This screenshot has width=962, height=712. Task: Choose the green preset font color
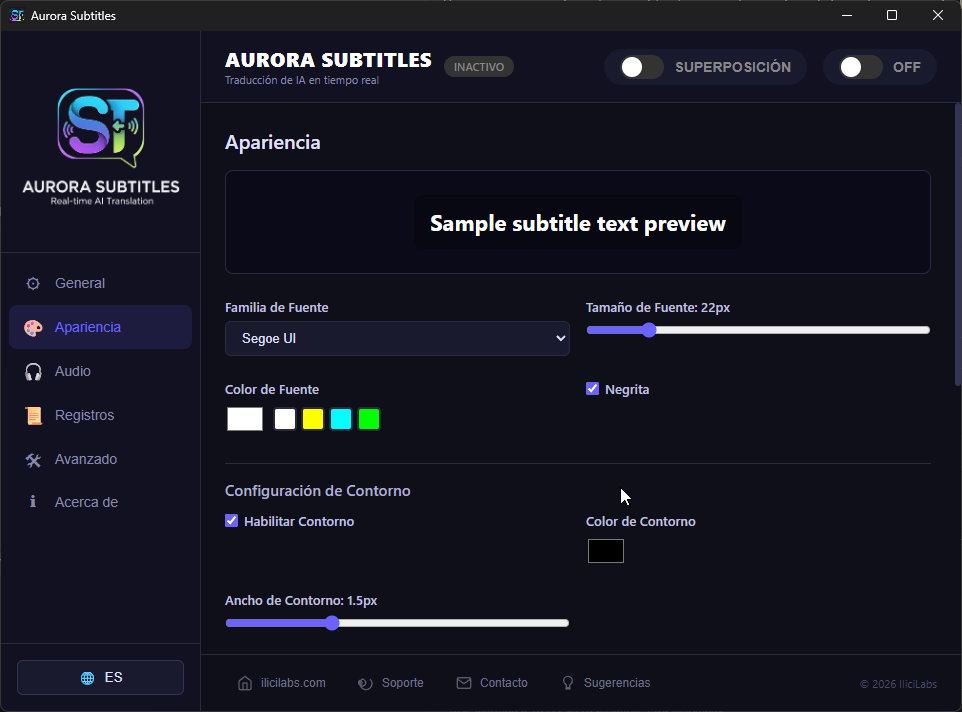369,419
